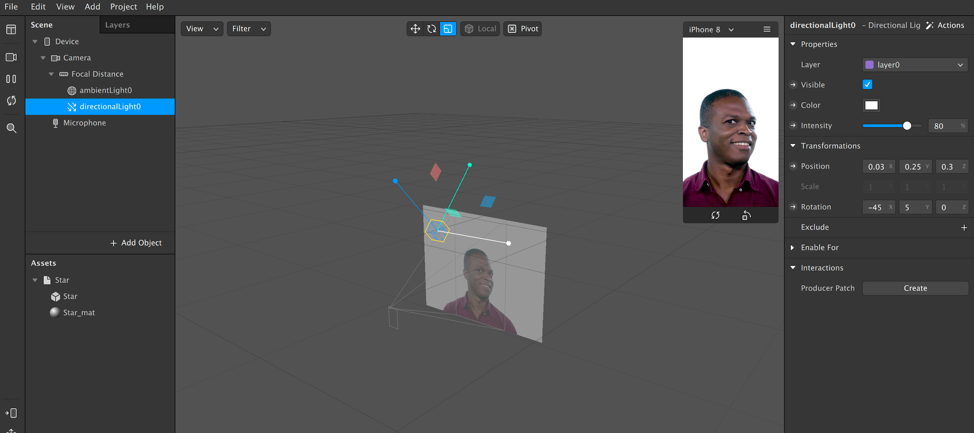Collapse the Camera tree node
Image resolution: width=974 pixels, height=433 pixels.
[43, 58]
